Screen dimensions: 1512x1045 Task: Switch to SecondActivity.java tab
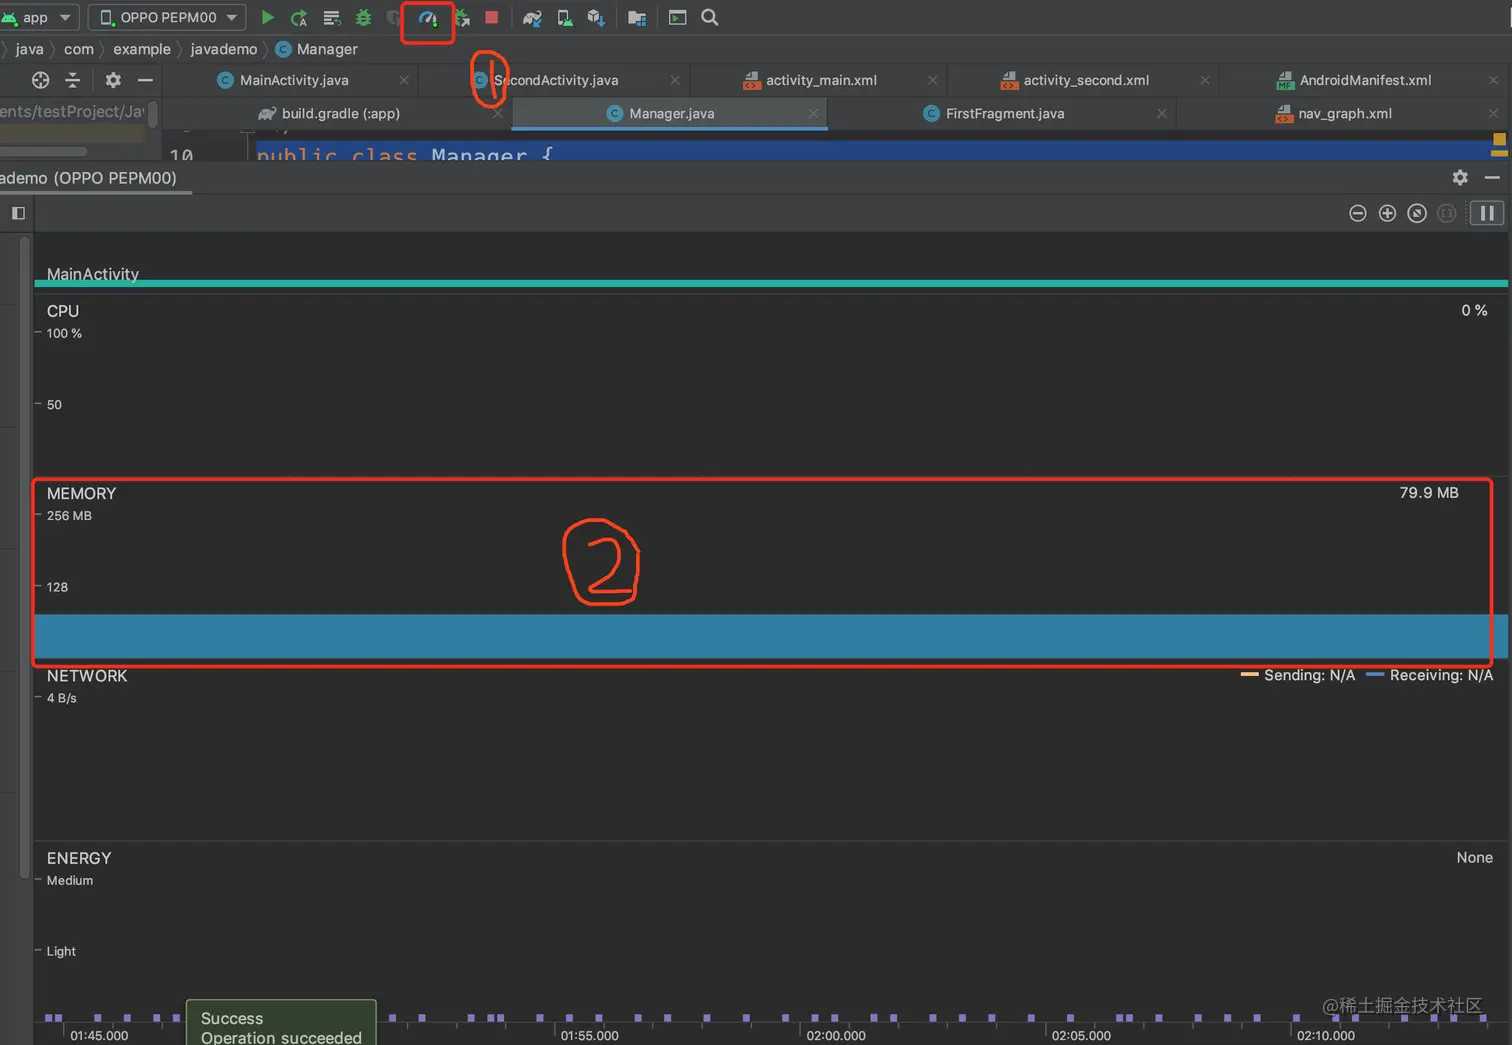pos(556,80)
